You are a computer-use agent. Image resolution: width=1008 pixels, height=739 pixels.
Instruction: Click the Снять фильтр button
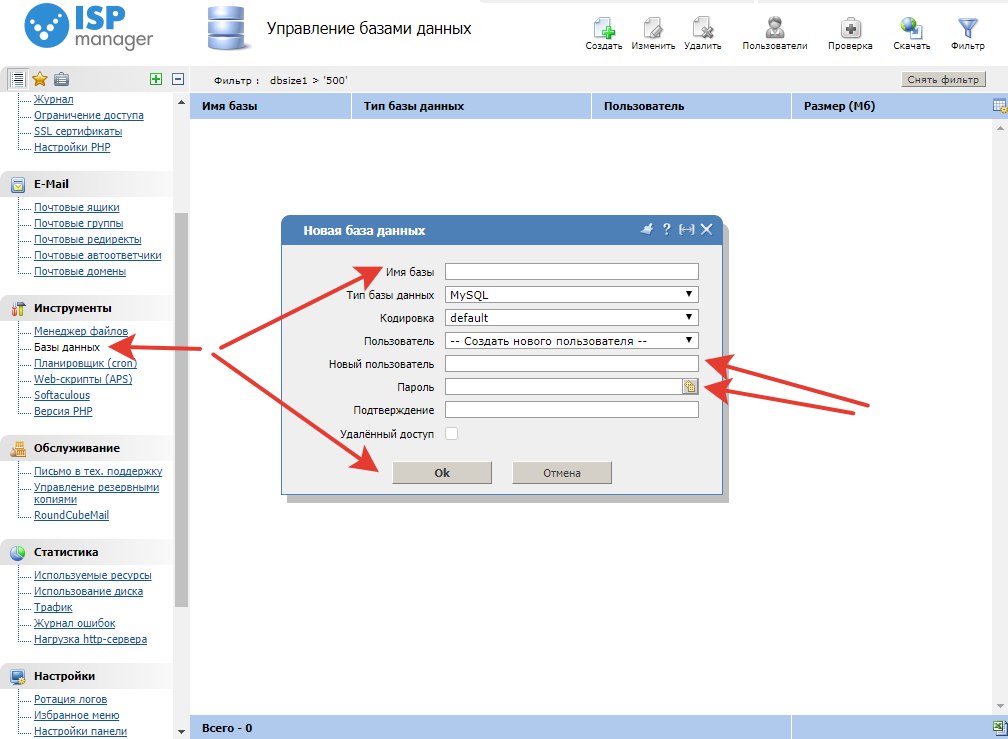(944, 80)
